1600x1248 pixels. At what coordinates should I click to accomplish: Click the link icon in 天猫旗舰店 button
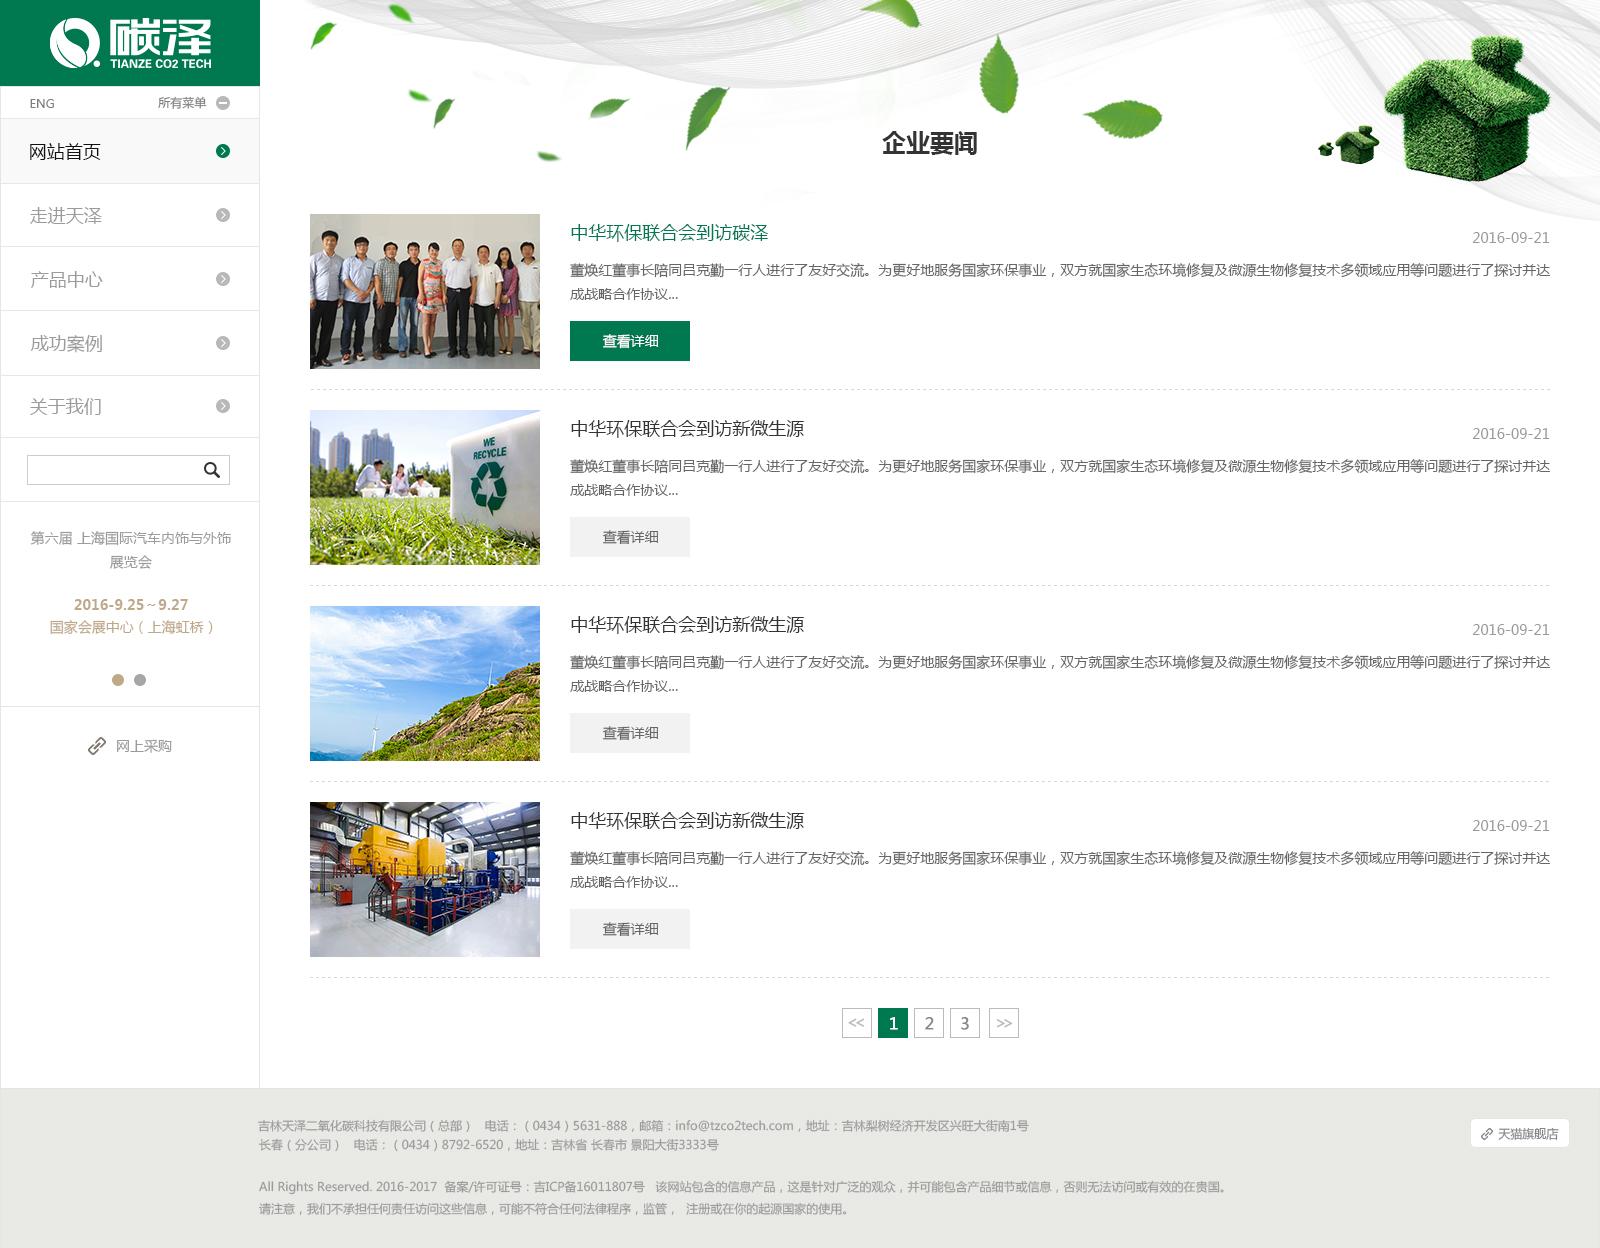pos(1487,1134)
